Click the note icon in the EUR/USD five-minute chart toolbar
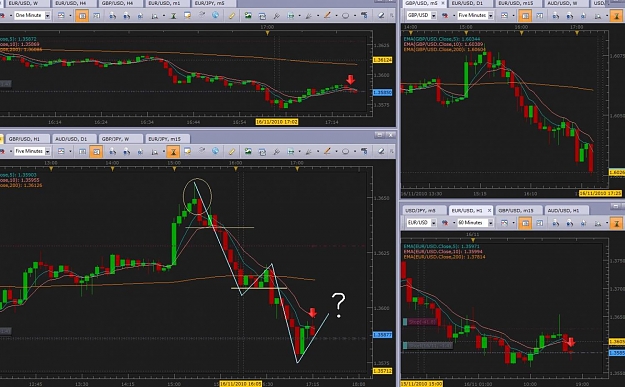 pos(187,151)
